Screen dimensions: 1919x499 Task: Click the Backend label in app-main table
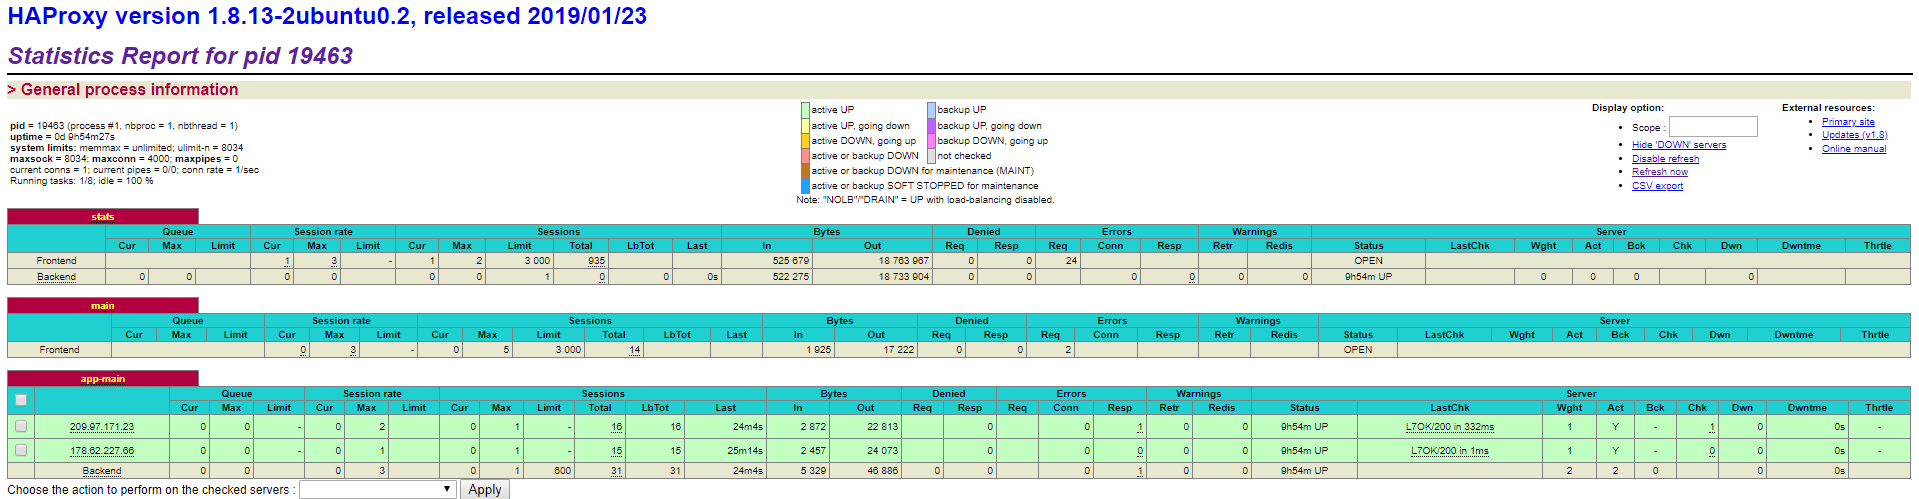click(102, 471)
